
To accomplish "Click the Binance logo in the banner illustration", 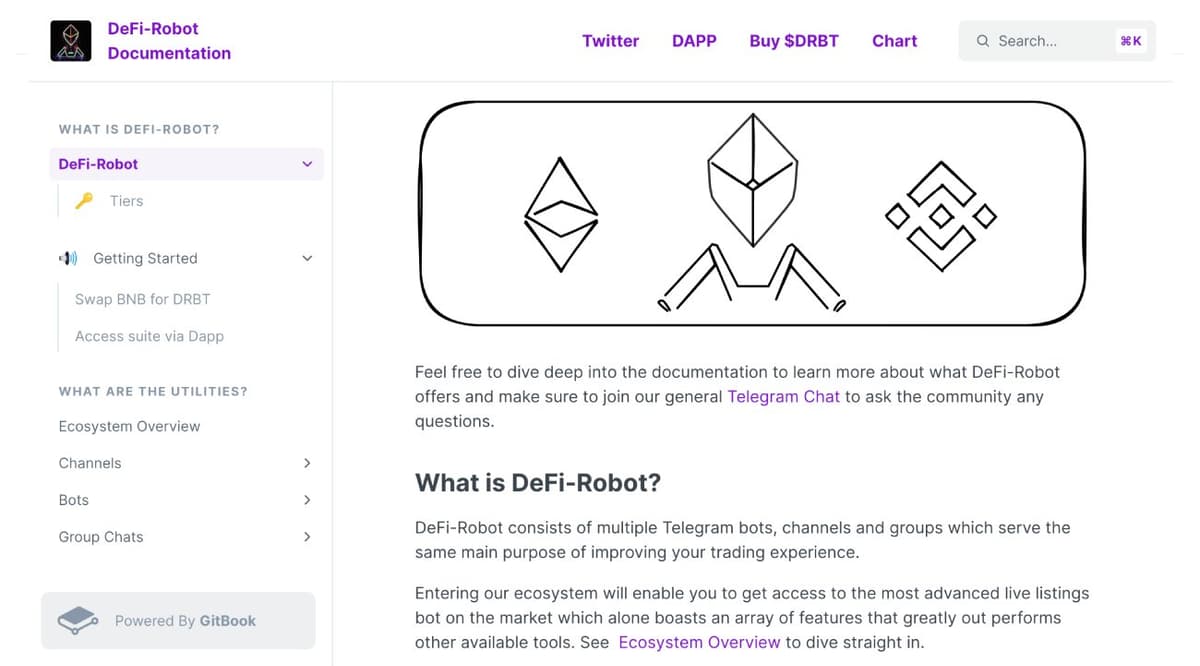I will tap(940, 213).
